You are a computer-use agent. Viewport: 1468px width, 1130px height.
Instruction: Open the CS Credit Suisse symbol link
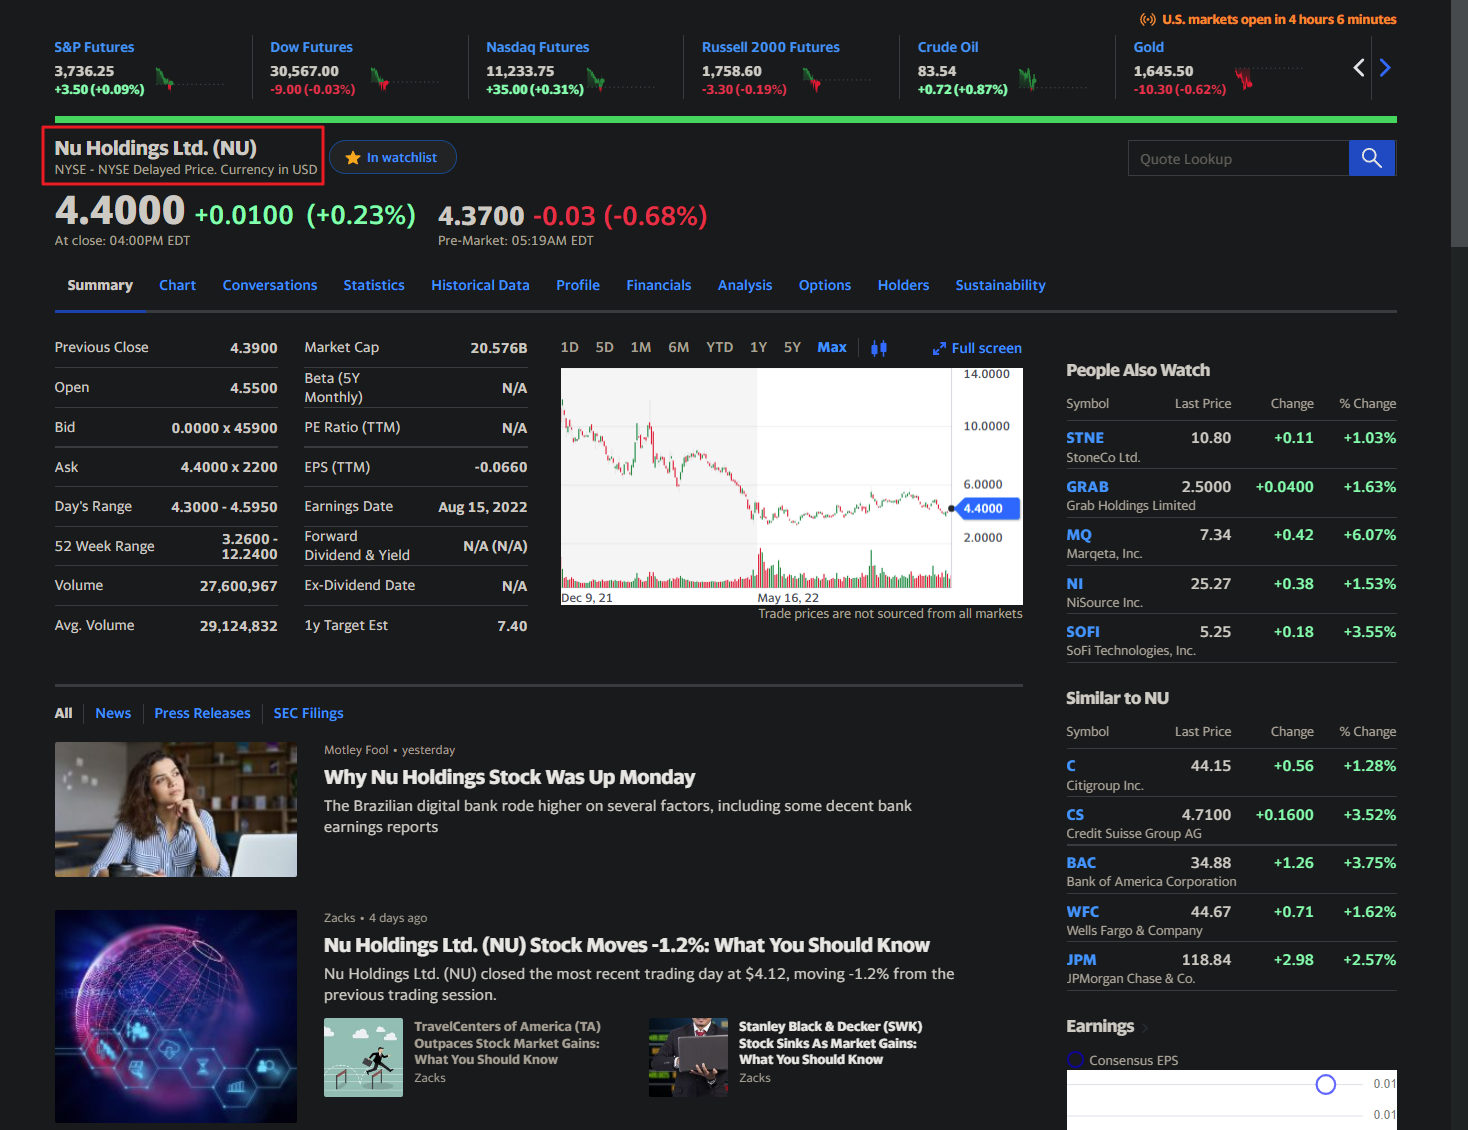1075,815
